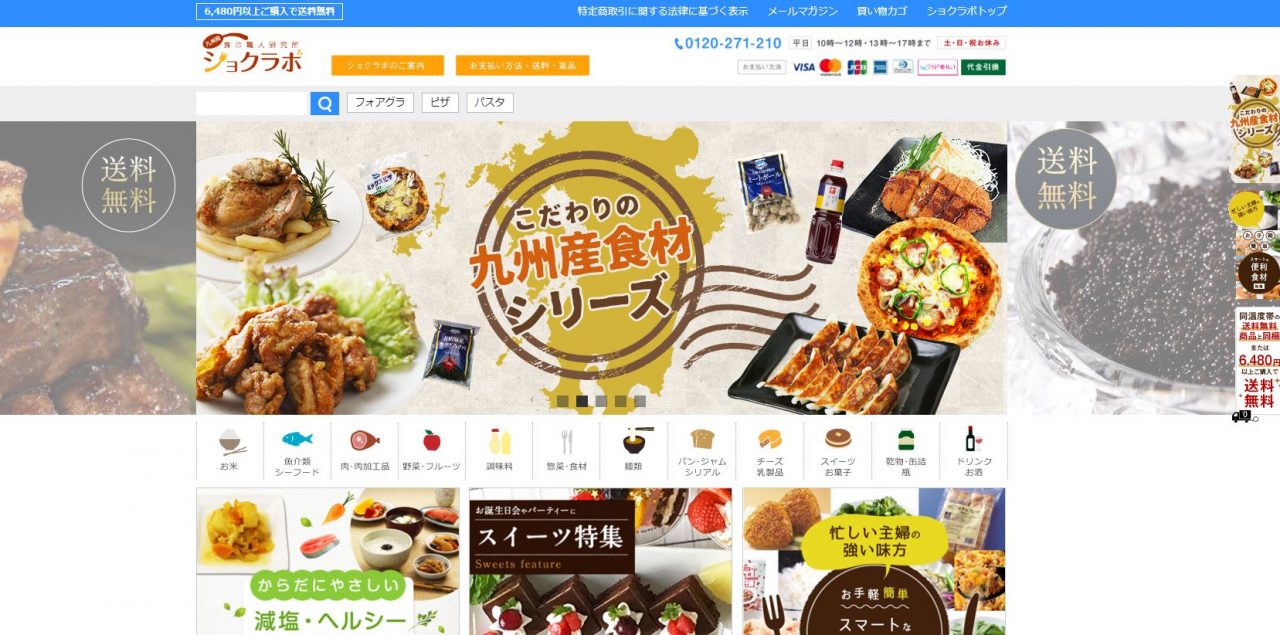Click the フォアグラ search keyword tag
The height and width of the screenshot is (635, 1280).
pyautogui.click(x=380, y=103)
